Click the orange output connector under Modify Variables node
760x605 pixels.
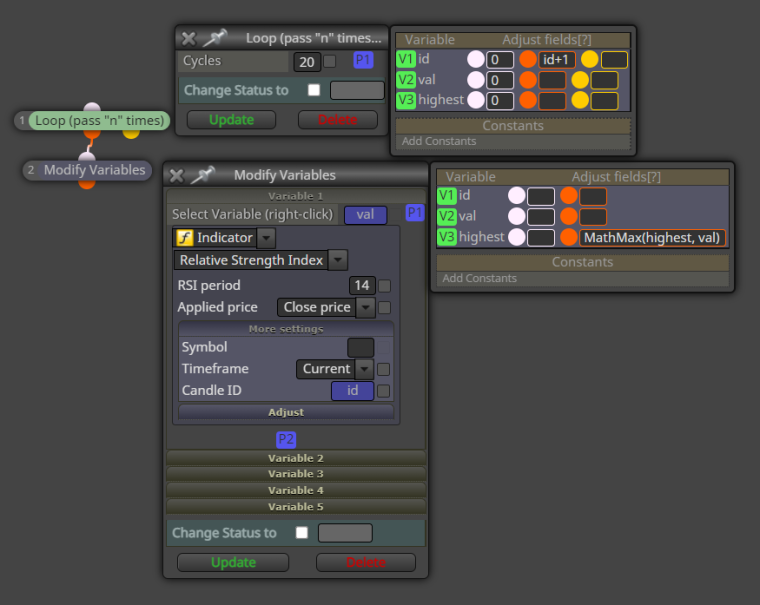pos(87,184)
